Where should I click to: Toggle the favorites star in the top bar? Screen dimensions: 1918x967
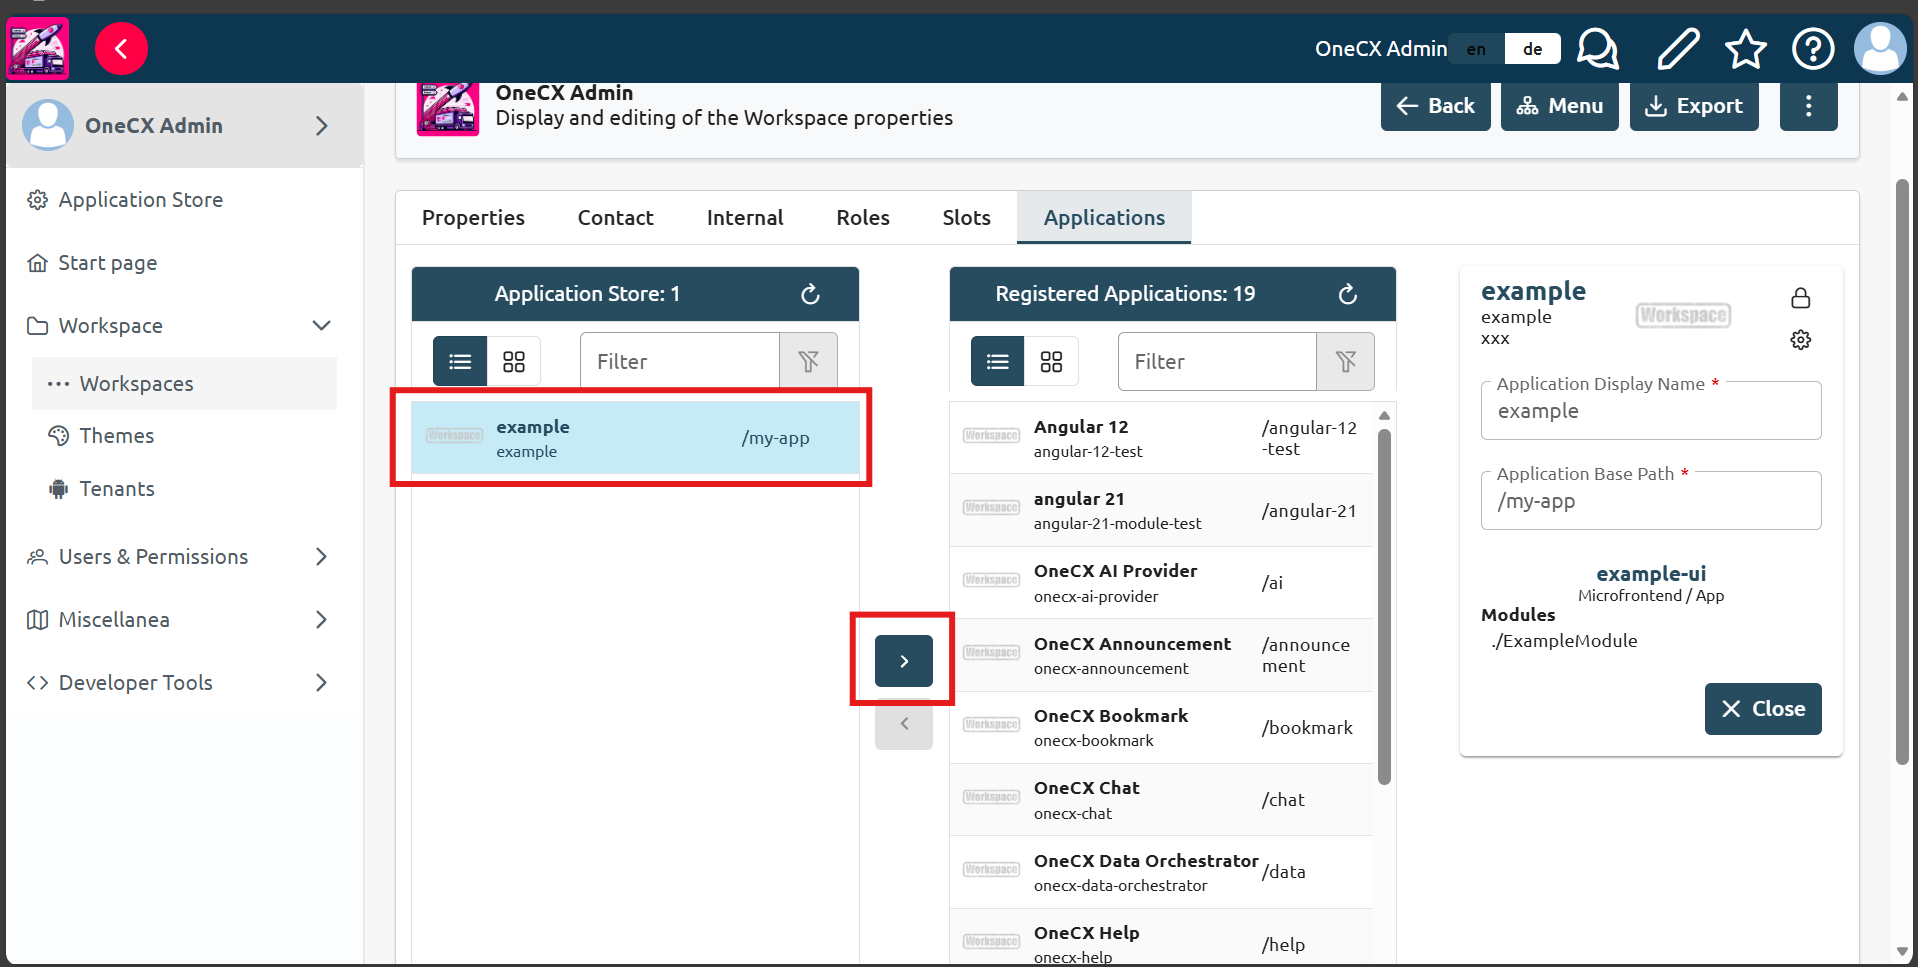click(x=1745, y=48)
